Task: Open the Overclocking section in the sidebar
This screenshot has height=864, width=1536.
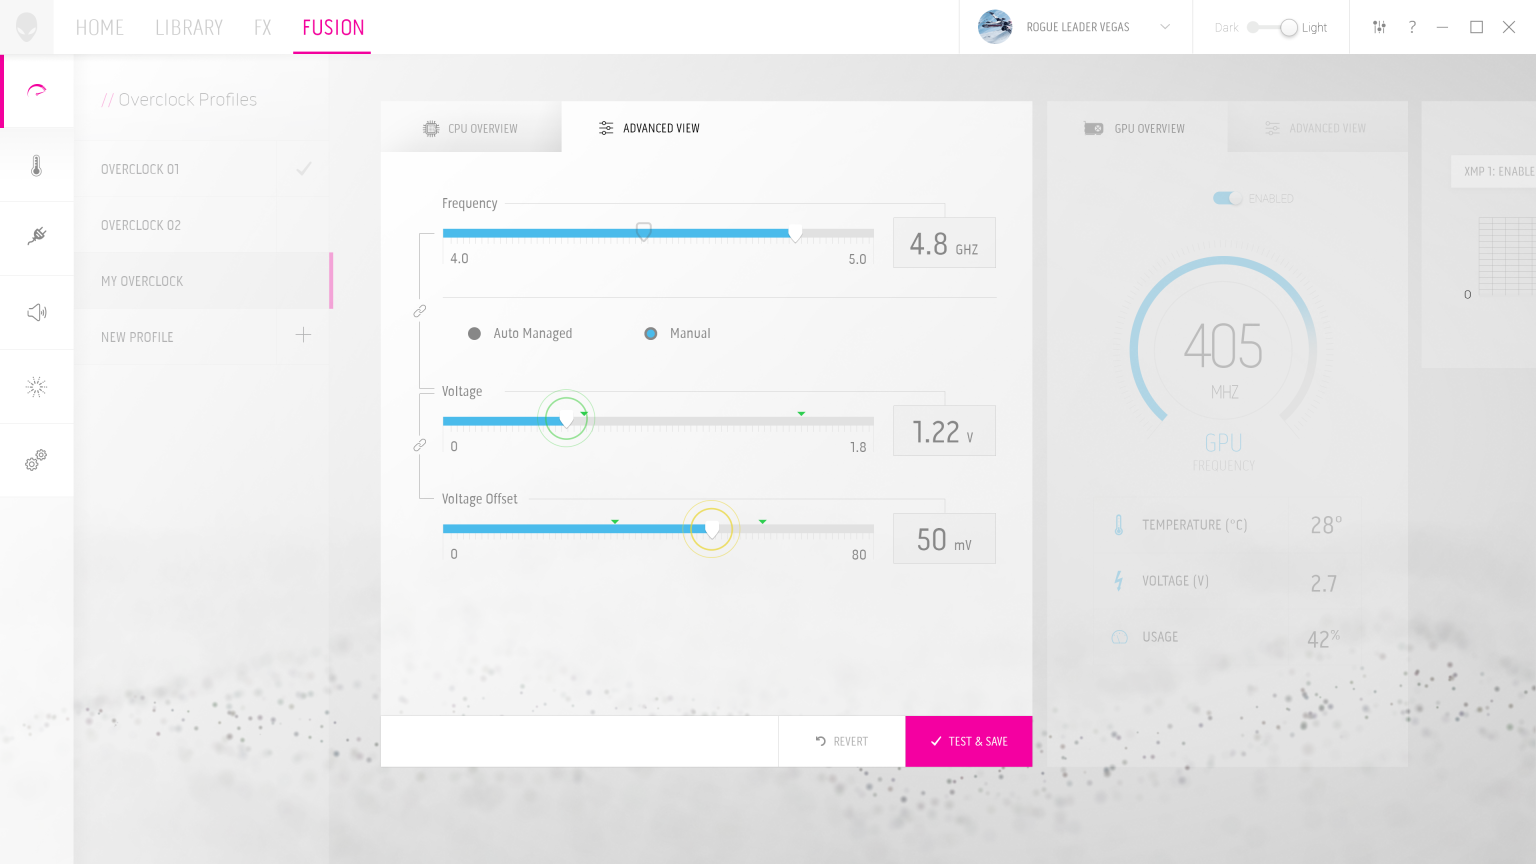Action: click(36, 90)
